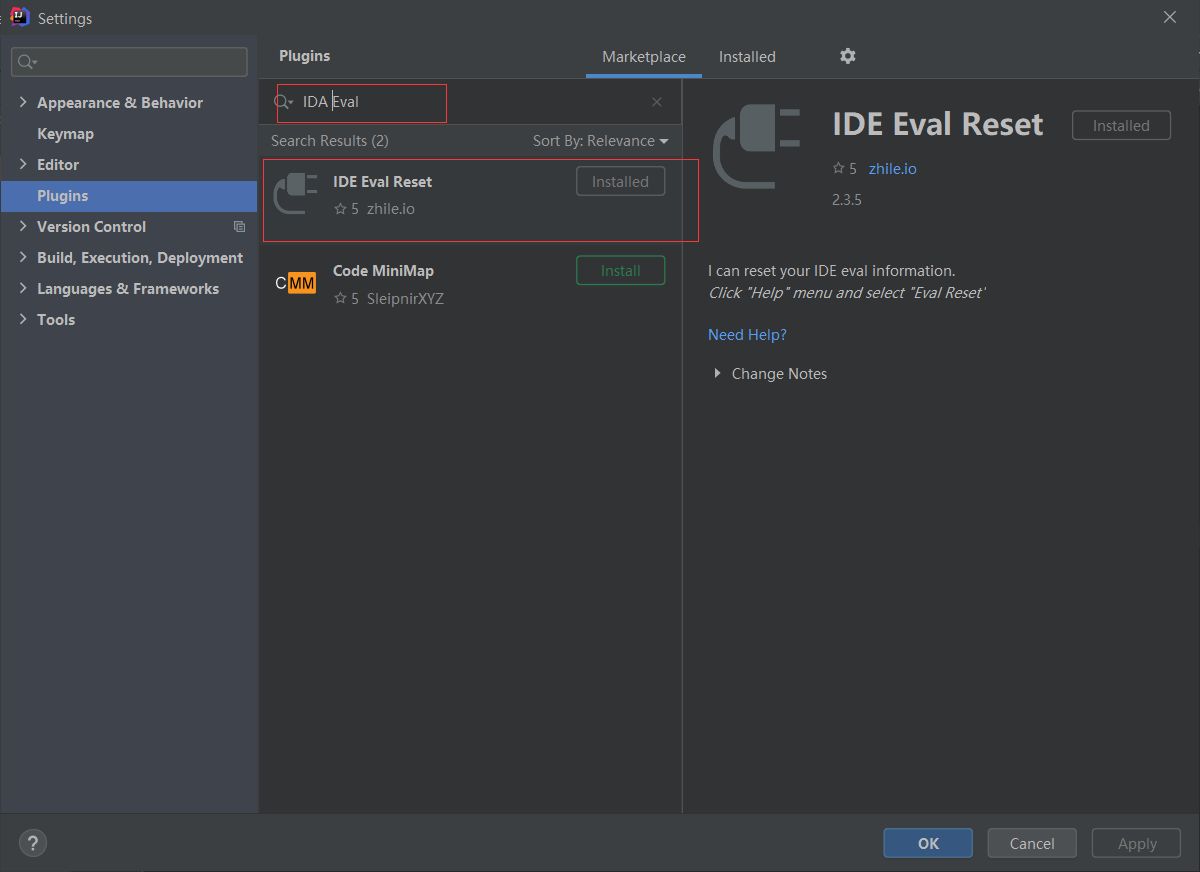Expand Languages & Frameworks node

coord(23,288)
